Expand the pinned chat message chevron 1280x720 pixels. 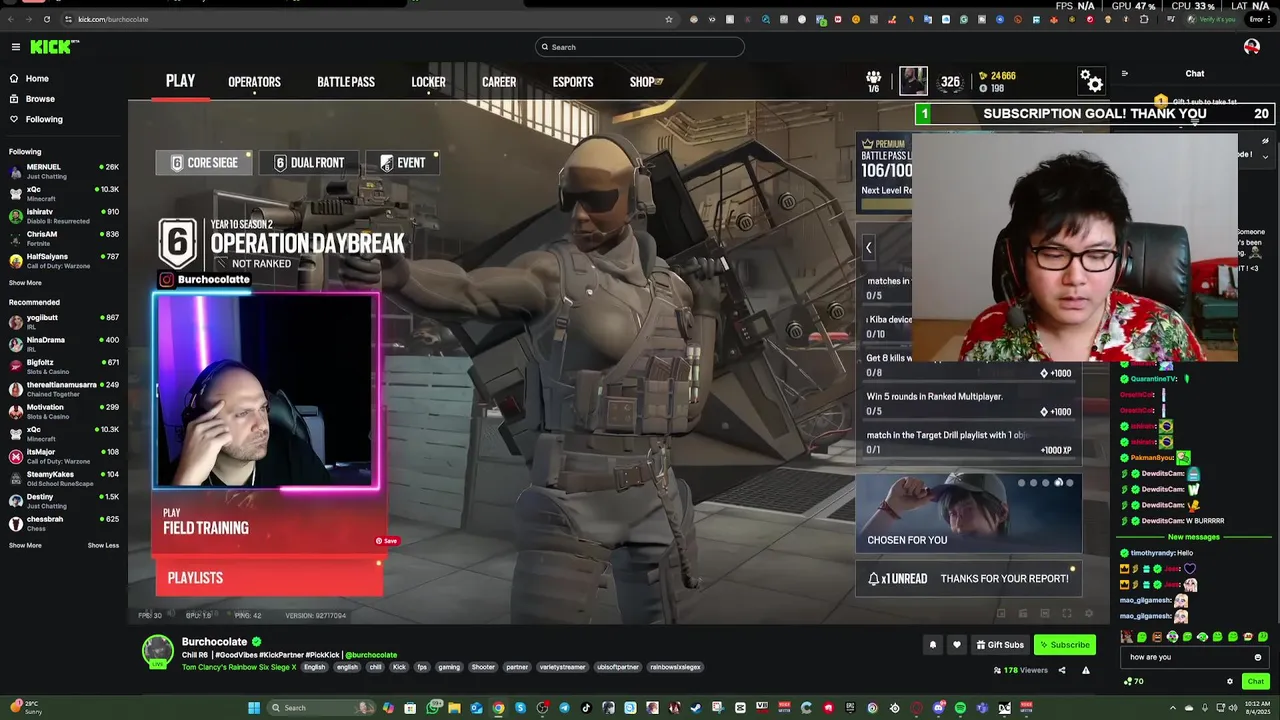pos(1265,157)
